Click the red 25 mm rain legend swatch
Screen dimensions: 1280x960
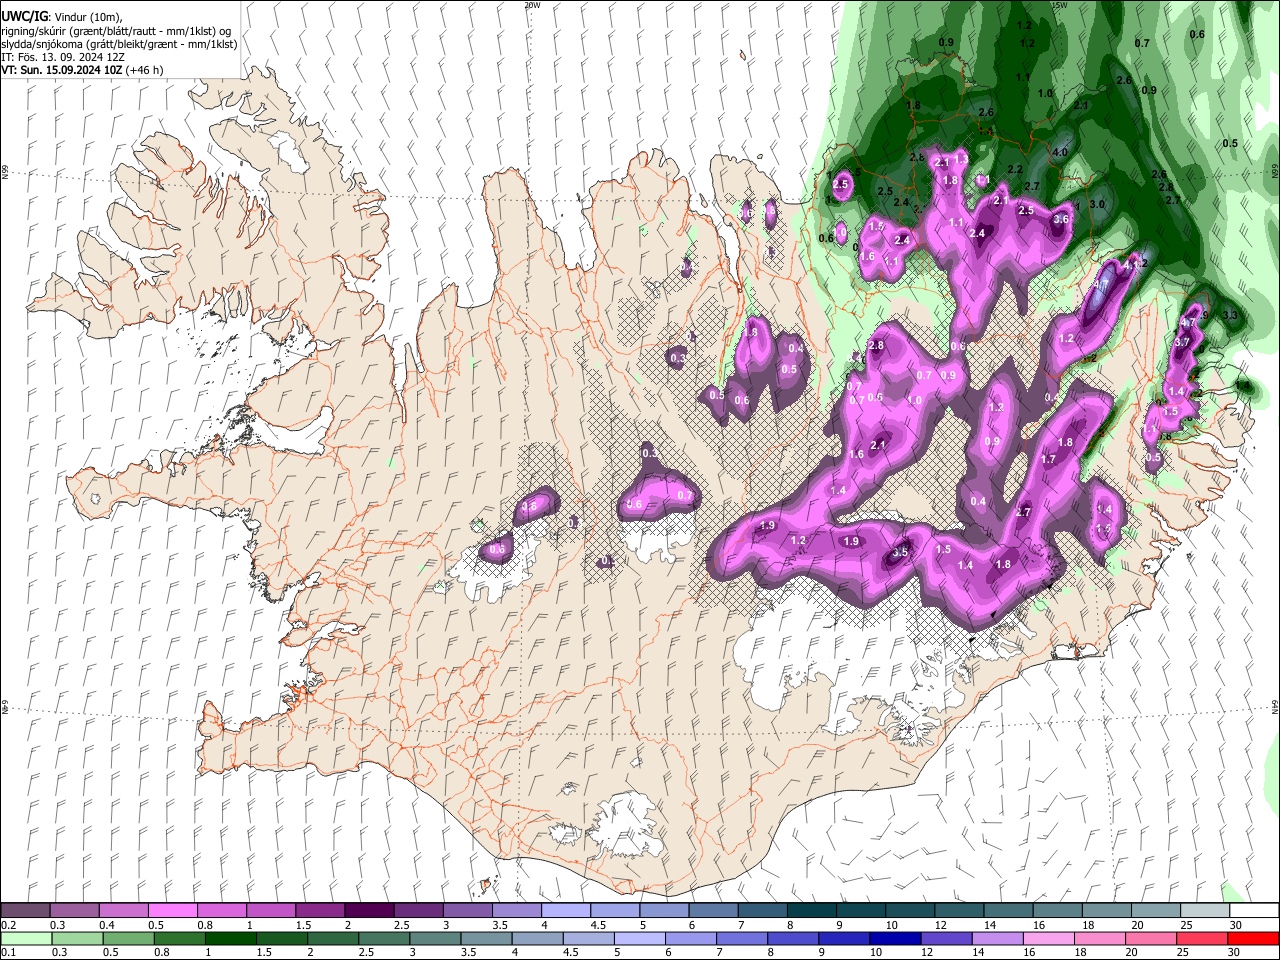(1203, 938)
